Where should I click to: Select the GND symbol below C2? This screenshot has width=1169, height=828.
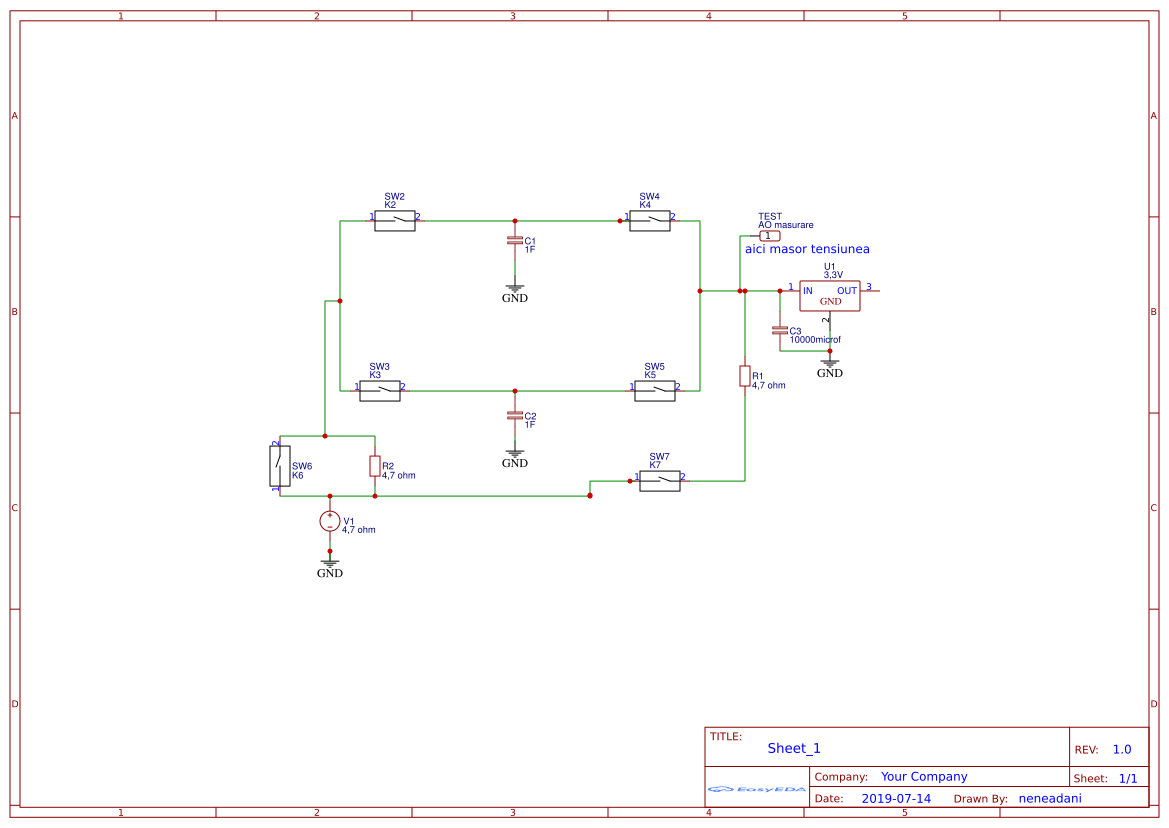(515, 456)
